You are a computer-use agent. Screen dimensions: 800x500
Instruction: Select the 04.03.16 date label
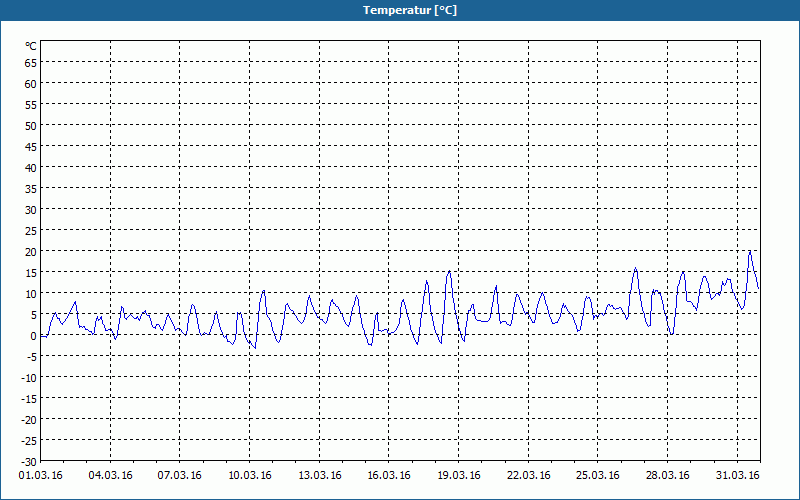click(110, 475)
